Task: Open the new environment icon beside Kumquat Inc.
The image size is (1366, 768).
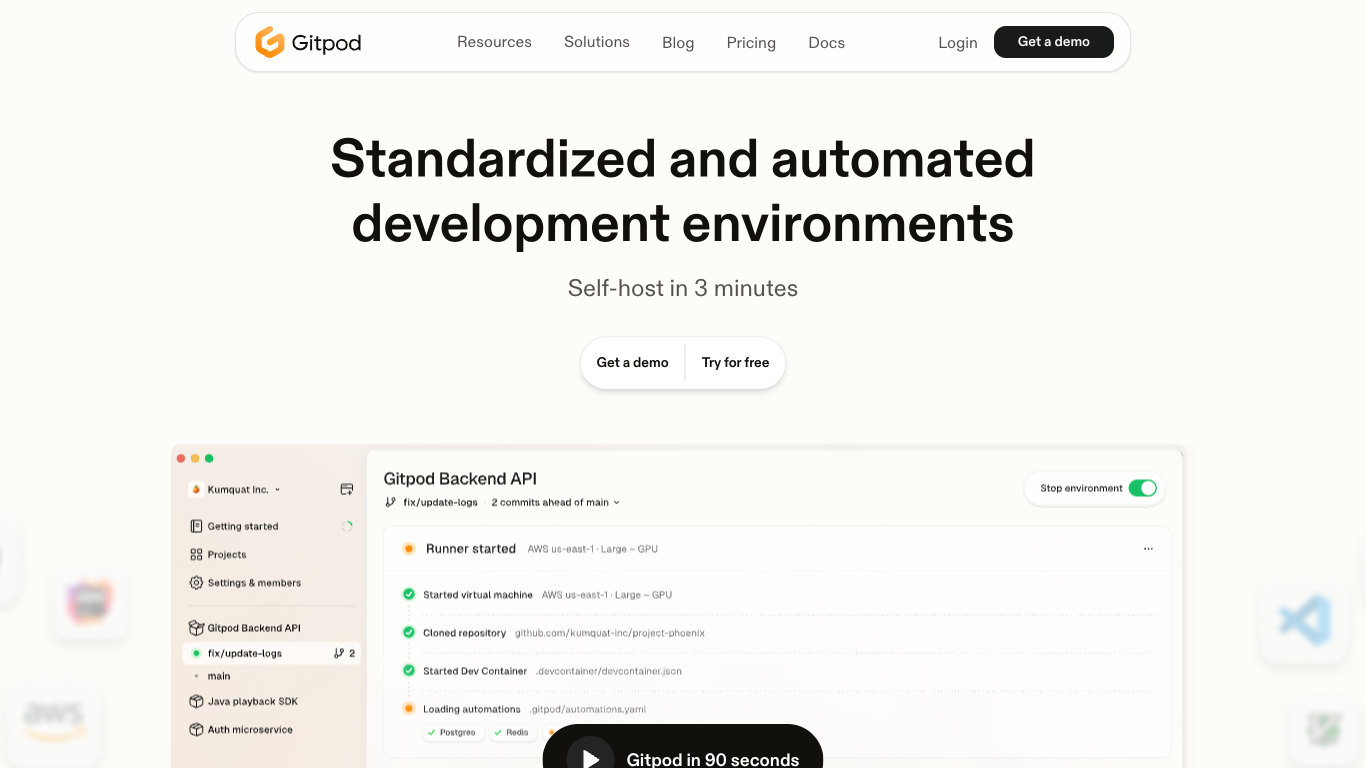Action: point(347,489)
